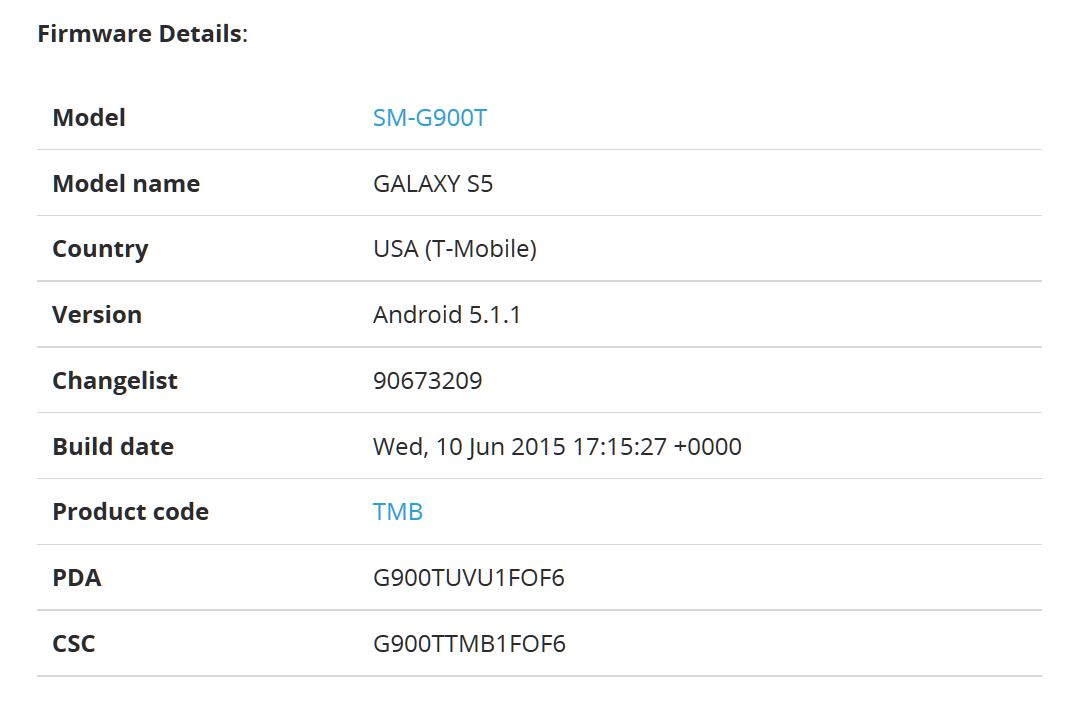Click the USA (T-Mobile) country value
Image resolution: width=1071 pixels, height=714 pixels.
coord(455,249)
